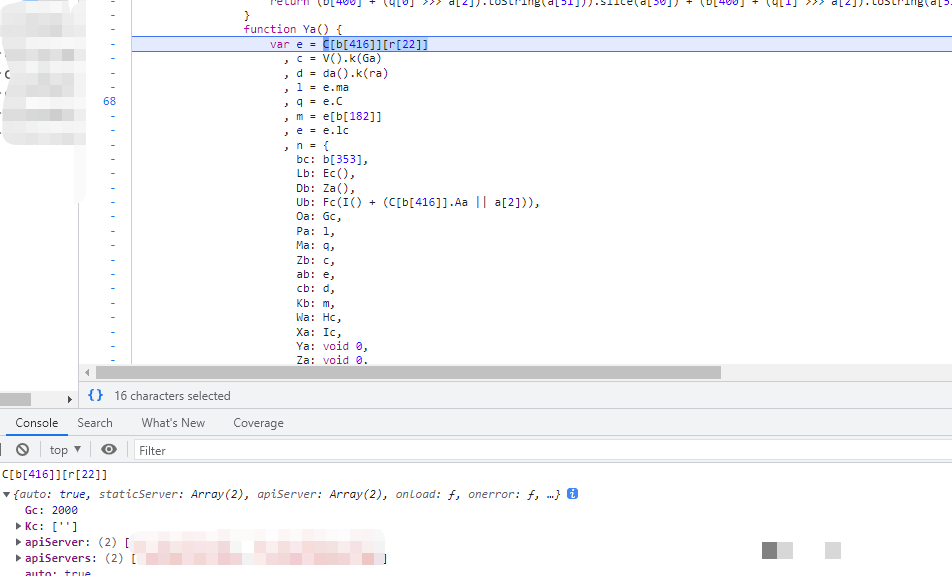
Task: Click the left arrow of horizontal scrollbar
Action: [87, 372]
